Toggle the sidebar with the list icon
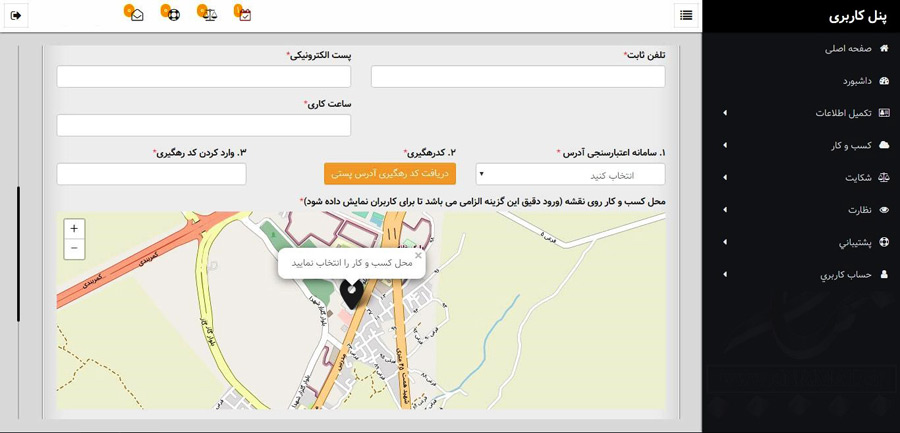 tap(686, 15)
